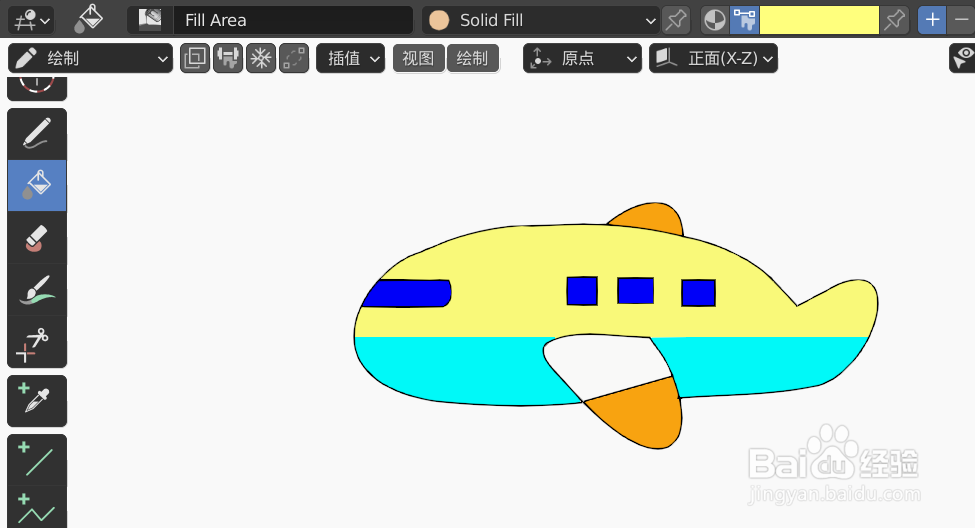
Task: Switch to vertex color attribute mode
Action: (x=744, y=20)
